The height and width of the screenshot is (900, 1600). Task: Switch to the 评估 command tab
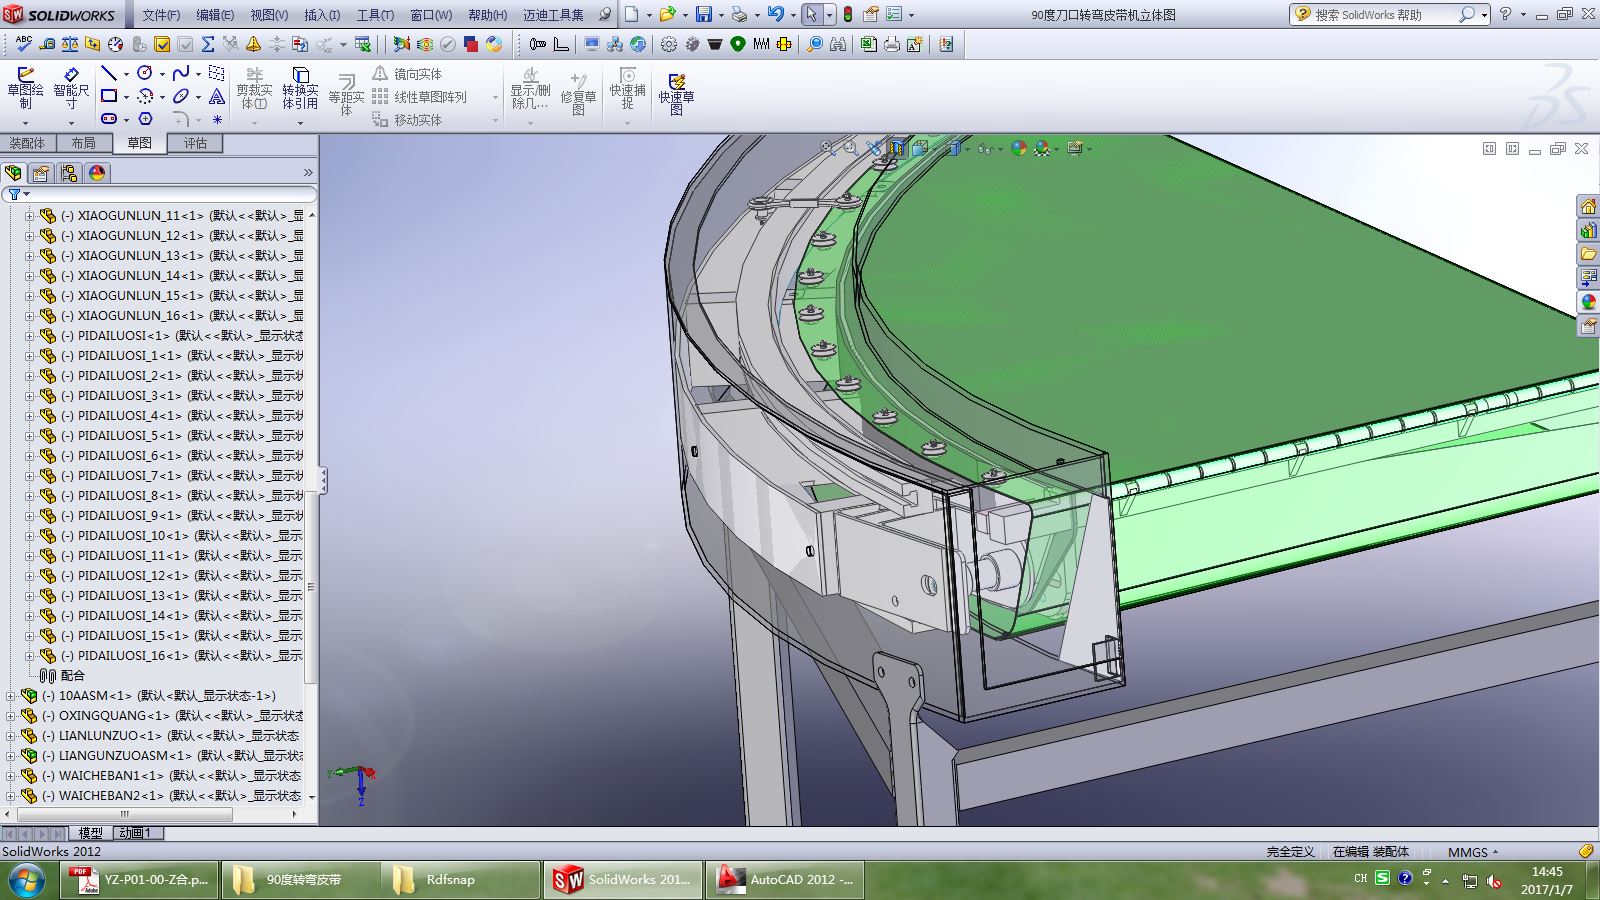click(195, 143)
